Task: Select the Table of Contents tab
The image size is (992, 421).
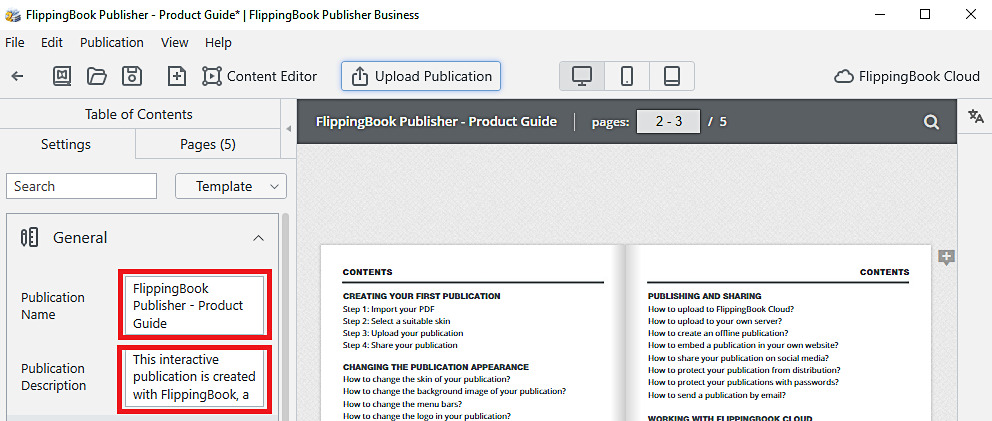Action: point(139,115)
